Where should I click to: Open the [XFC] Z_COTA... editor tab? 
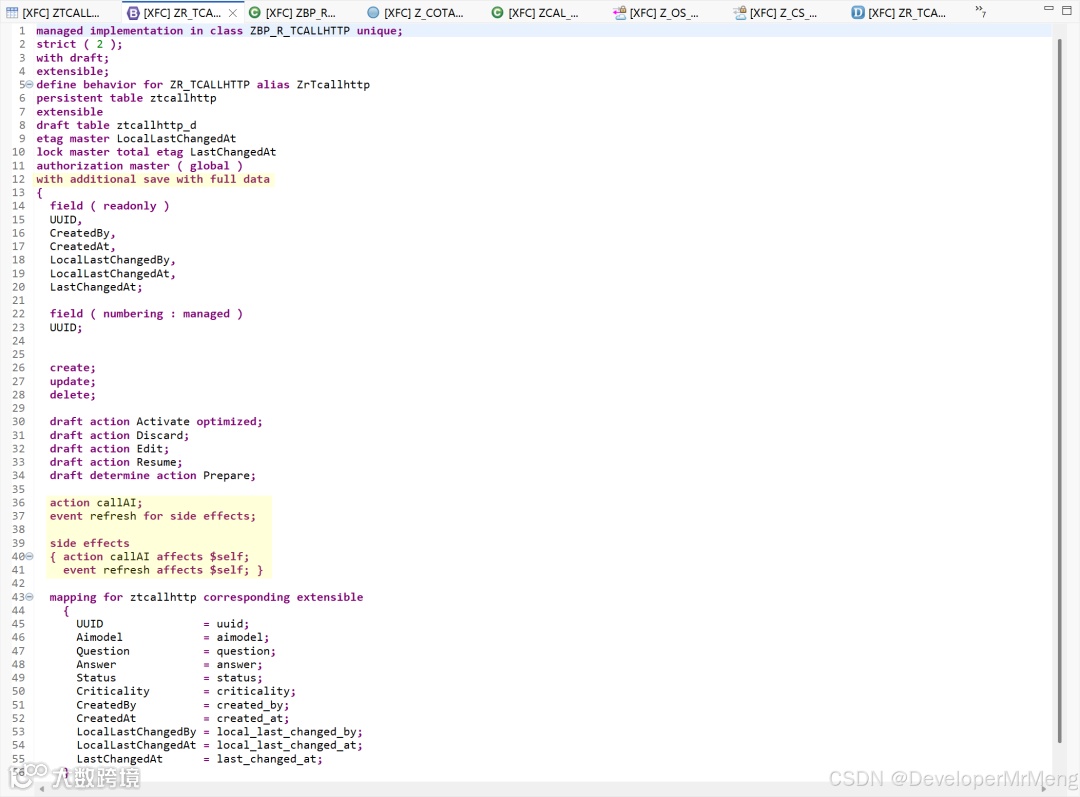415,12
